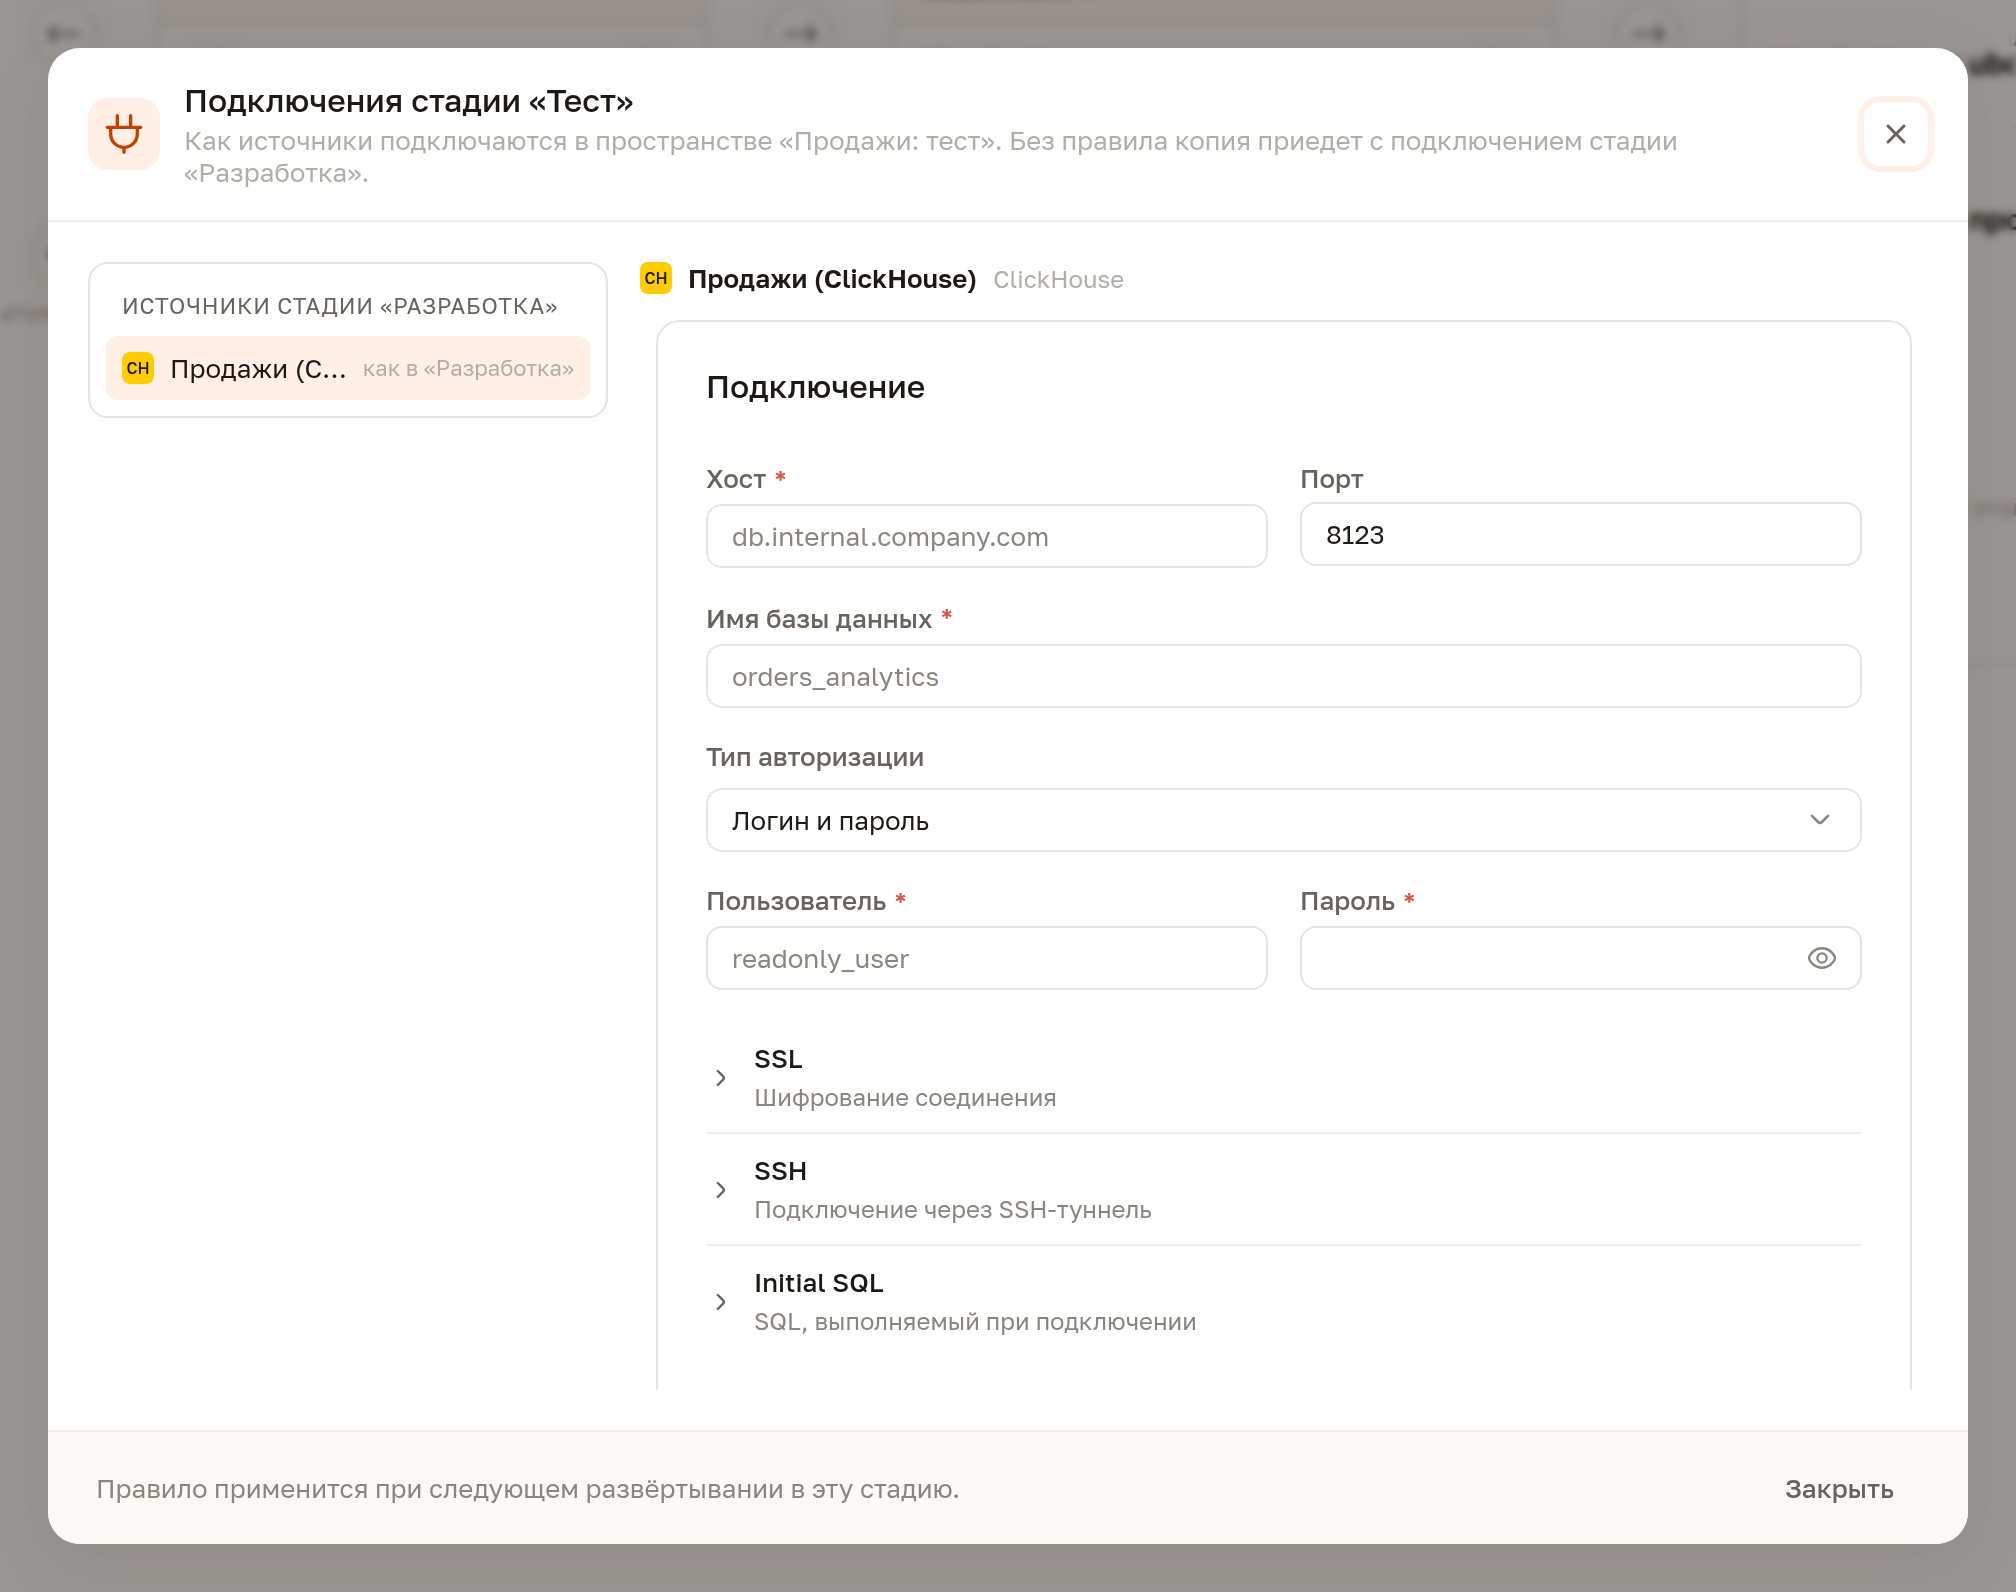Expand the SSH tunnel section
The image size is (2016, 1592).
point(1283,1190)
